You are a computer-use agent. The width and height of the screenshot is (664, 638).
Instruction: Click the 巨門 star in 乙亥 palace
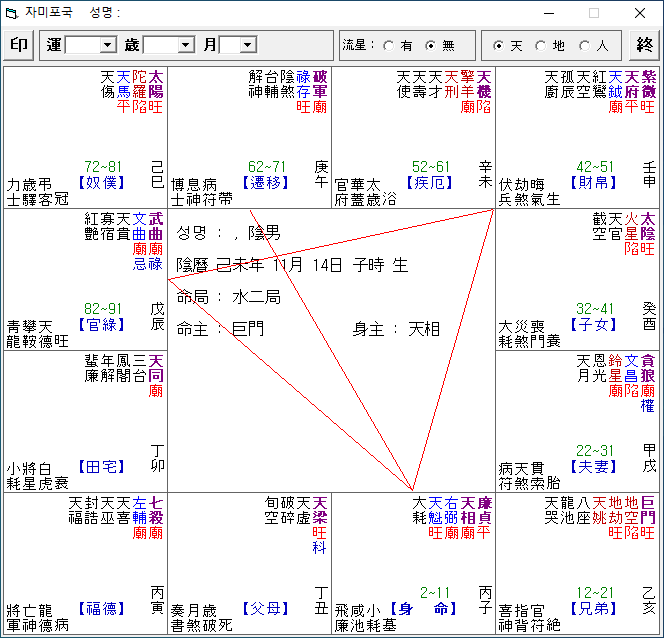point(648,510)
